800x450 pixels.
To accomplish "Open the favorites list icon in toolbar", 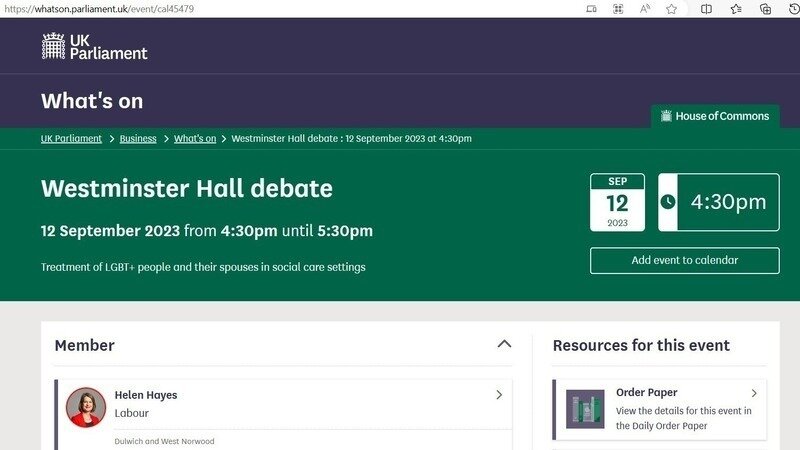I will pyautogui.click(x=736, y=9).
